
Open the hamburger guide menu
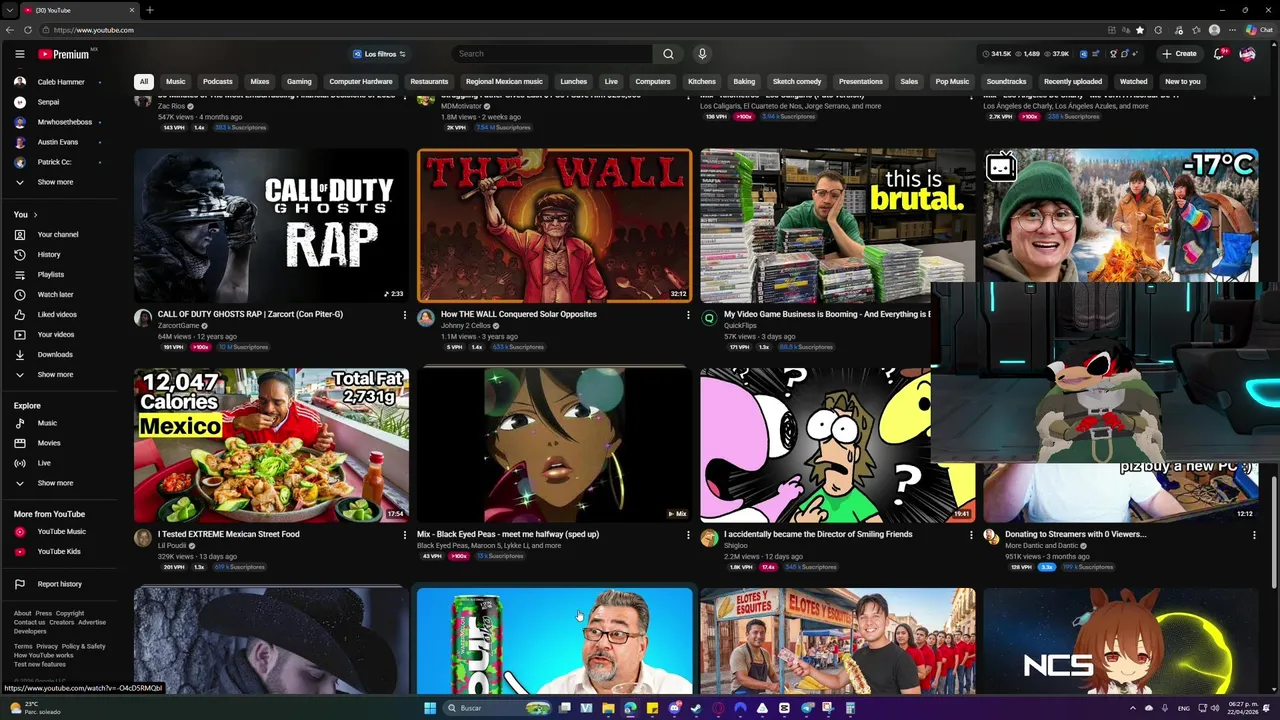click(19, 54)
